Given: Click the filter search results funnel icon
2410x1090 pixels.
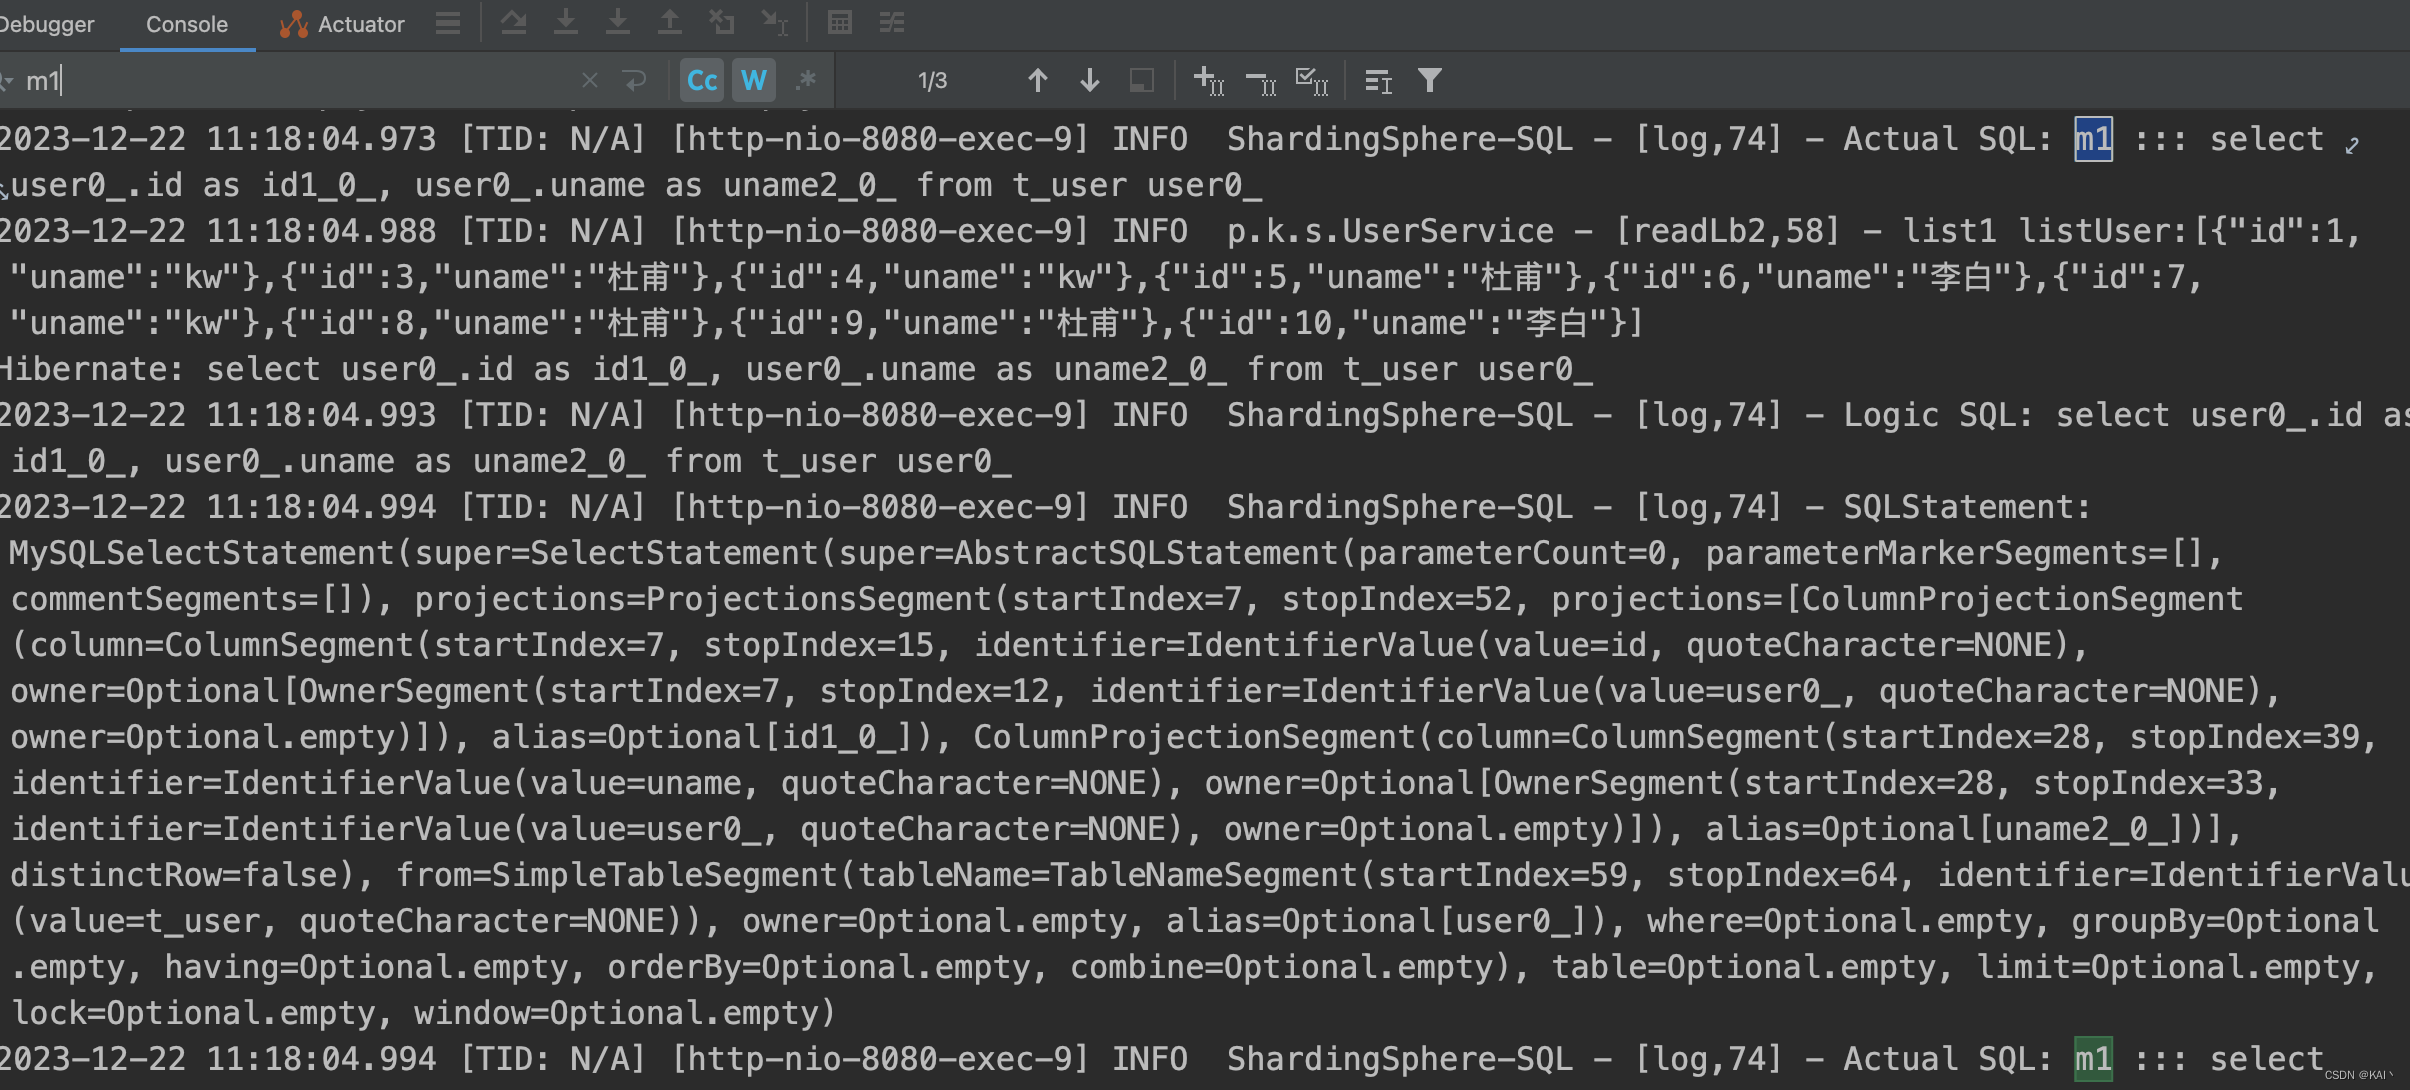Looking at the screenshot, I should coord(1430,80).
